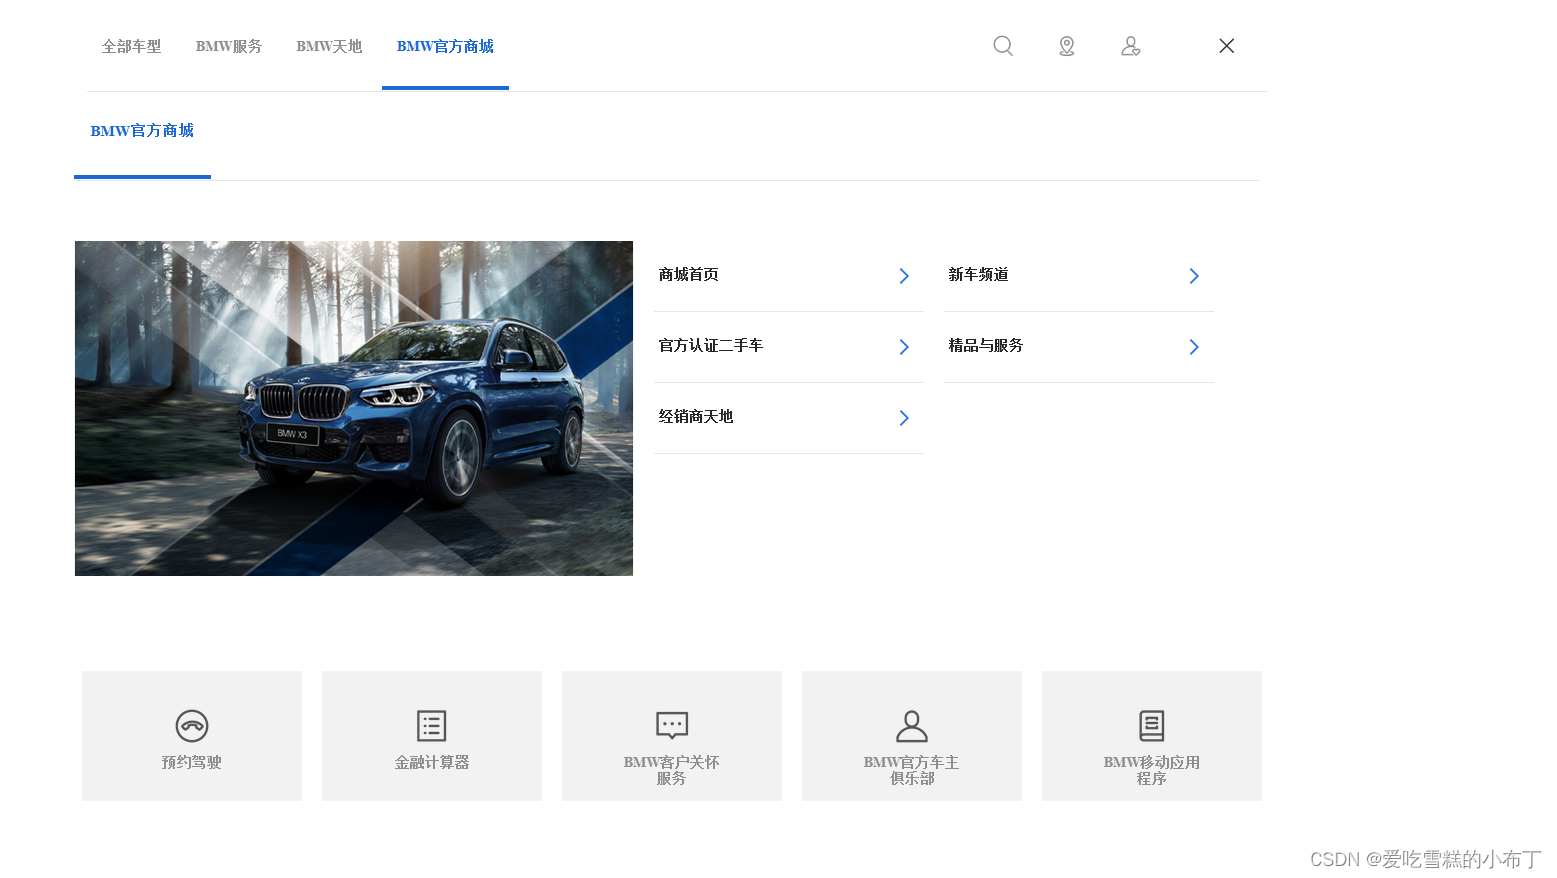The height and width of the screenshot is (878, 1557).
Task: Switch to the BMW天地 tab
Action: pyautogui.click(x=329, y=46)
